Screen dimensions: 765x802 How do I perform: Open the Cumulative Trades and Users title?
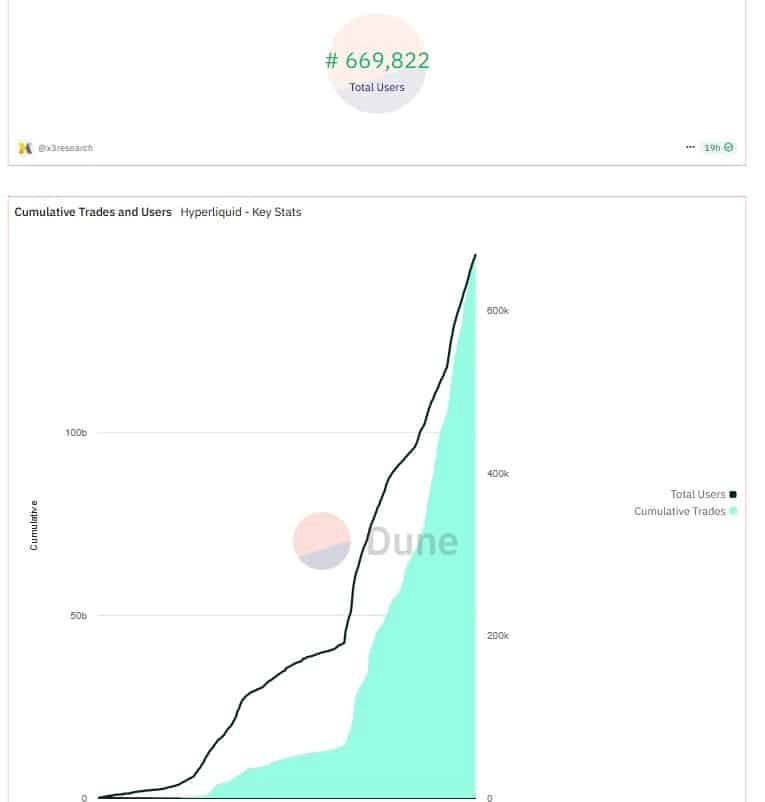93,212
